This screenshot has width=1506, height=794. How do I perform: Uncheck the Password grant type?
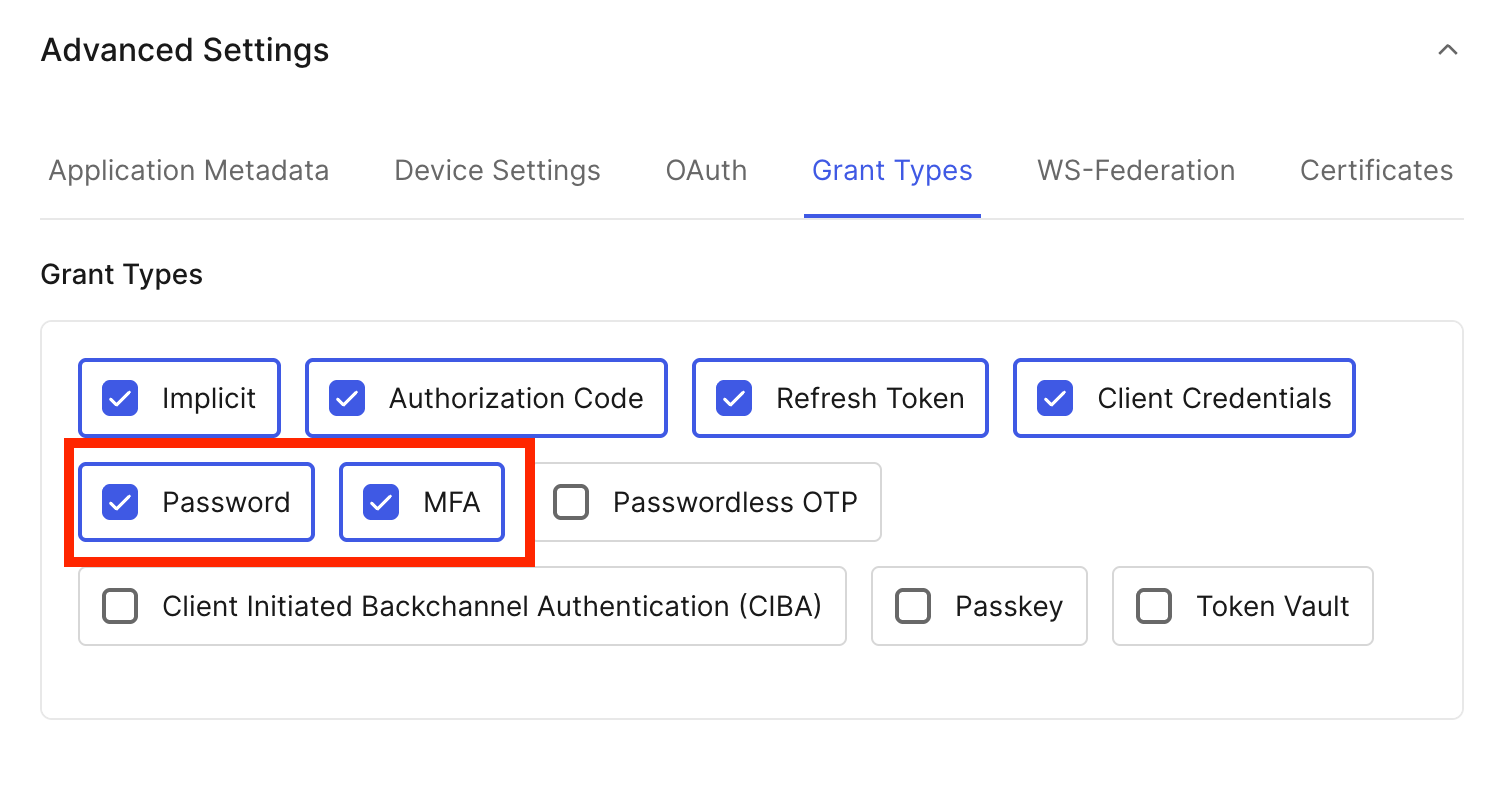click(120, 502)
